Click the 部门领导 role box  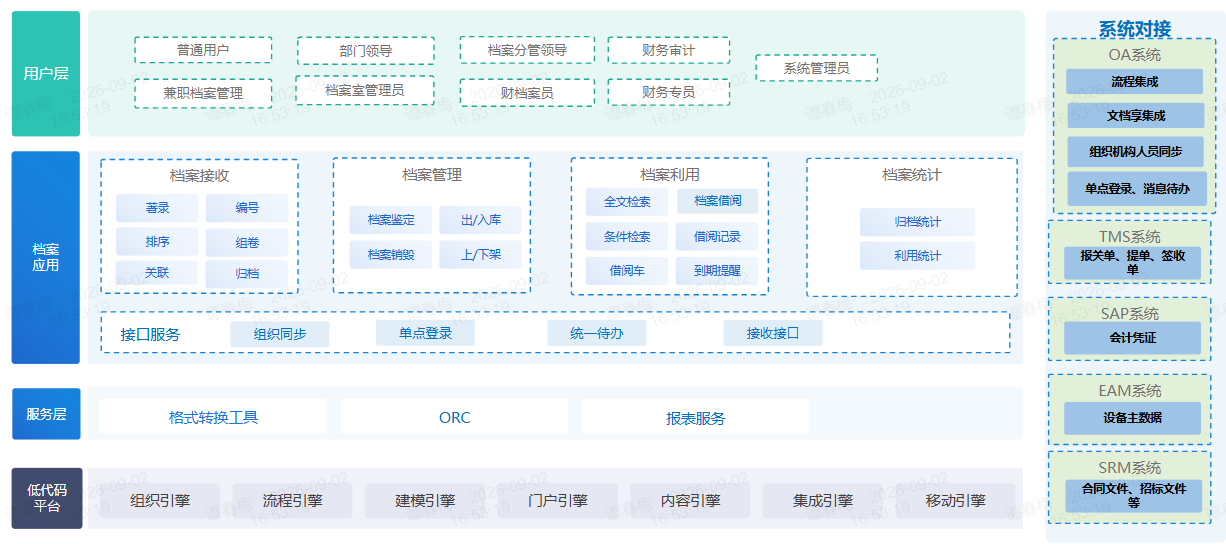[365, 50]
